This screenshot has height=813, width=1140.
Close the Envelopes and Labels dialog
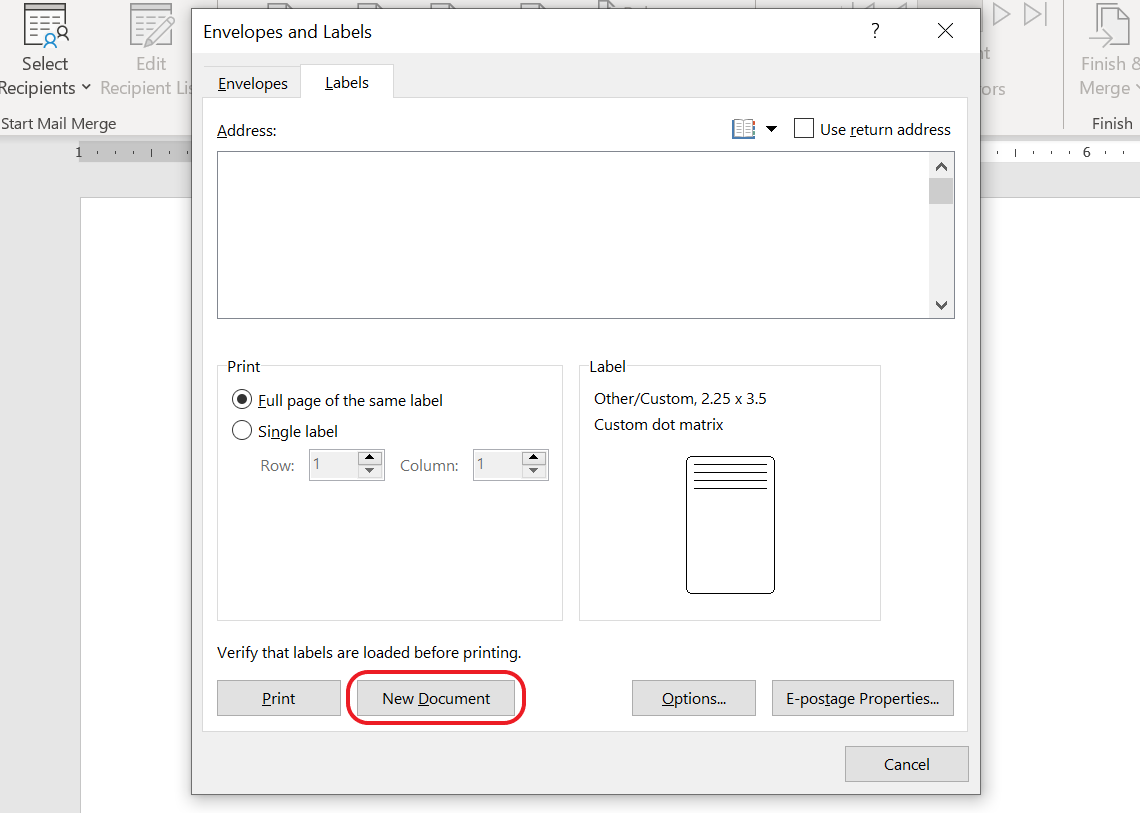pos(945,31)
